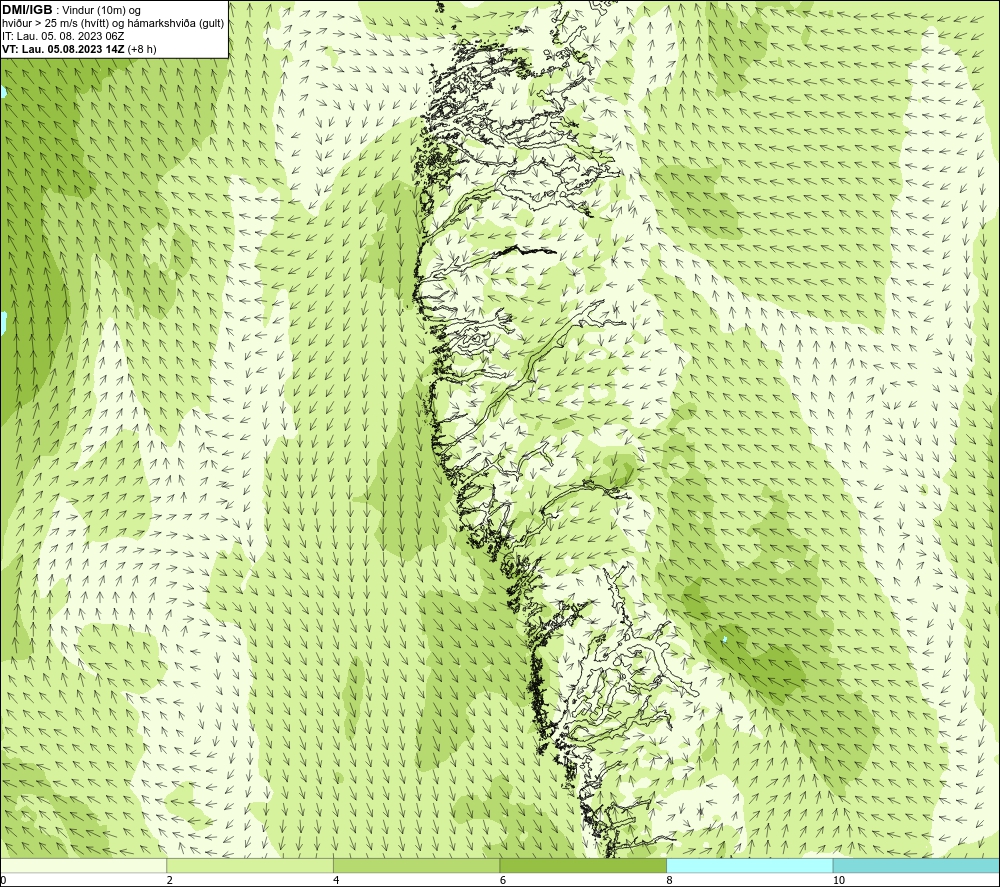
Task: Click the legend scale label '2'
Action: click(x=170, y=881)
